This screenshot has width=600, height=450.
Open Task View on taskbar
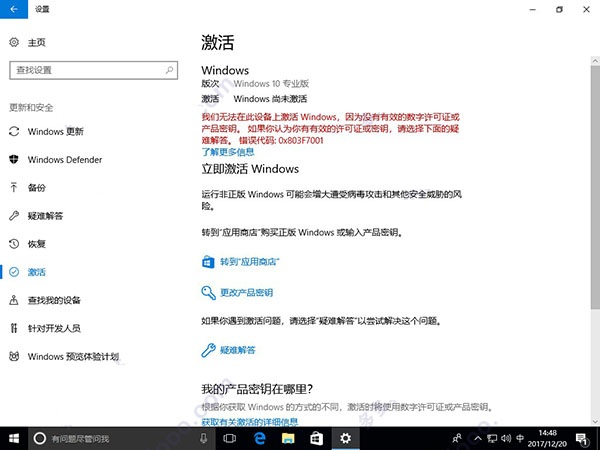(x=230, y=439)
